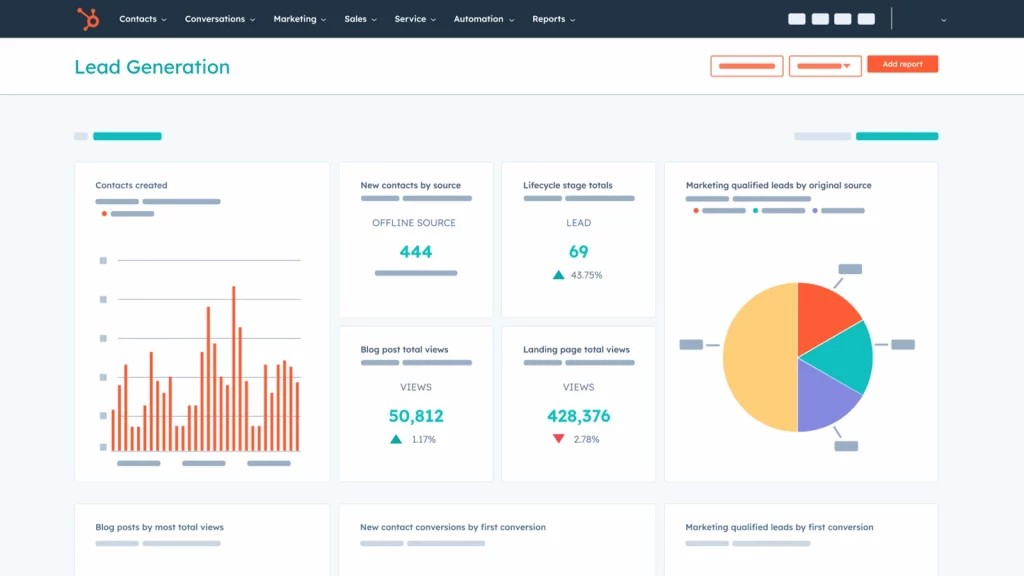Click the orange legend dot in Contacts created
The height and width of the screenshot is (576, 1024).
click(x=104, y=214)
